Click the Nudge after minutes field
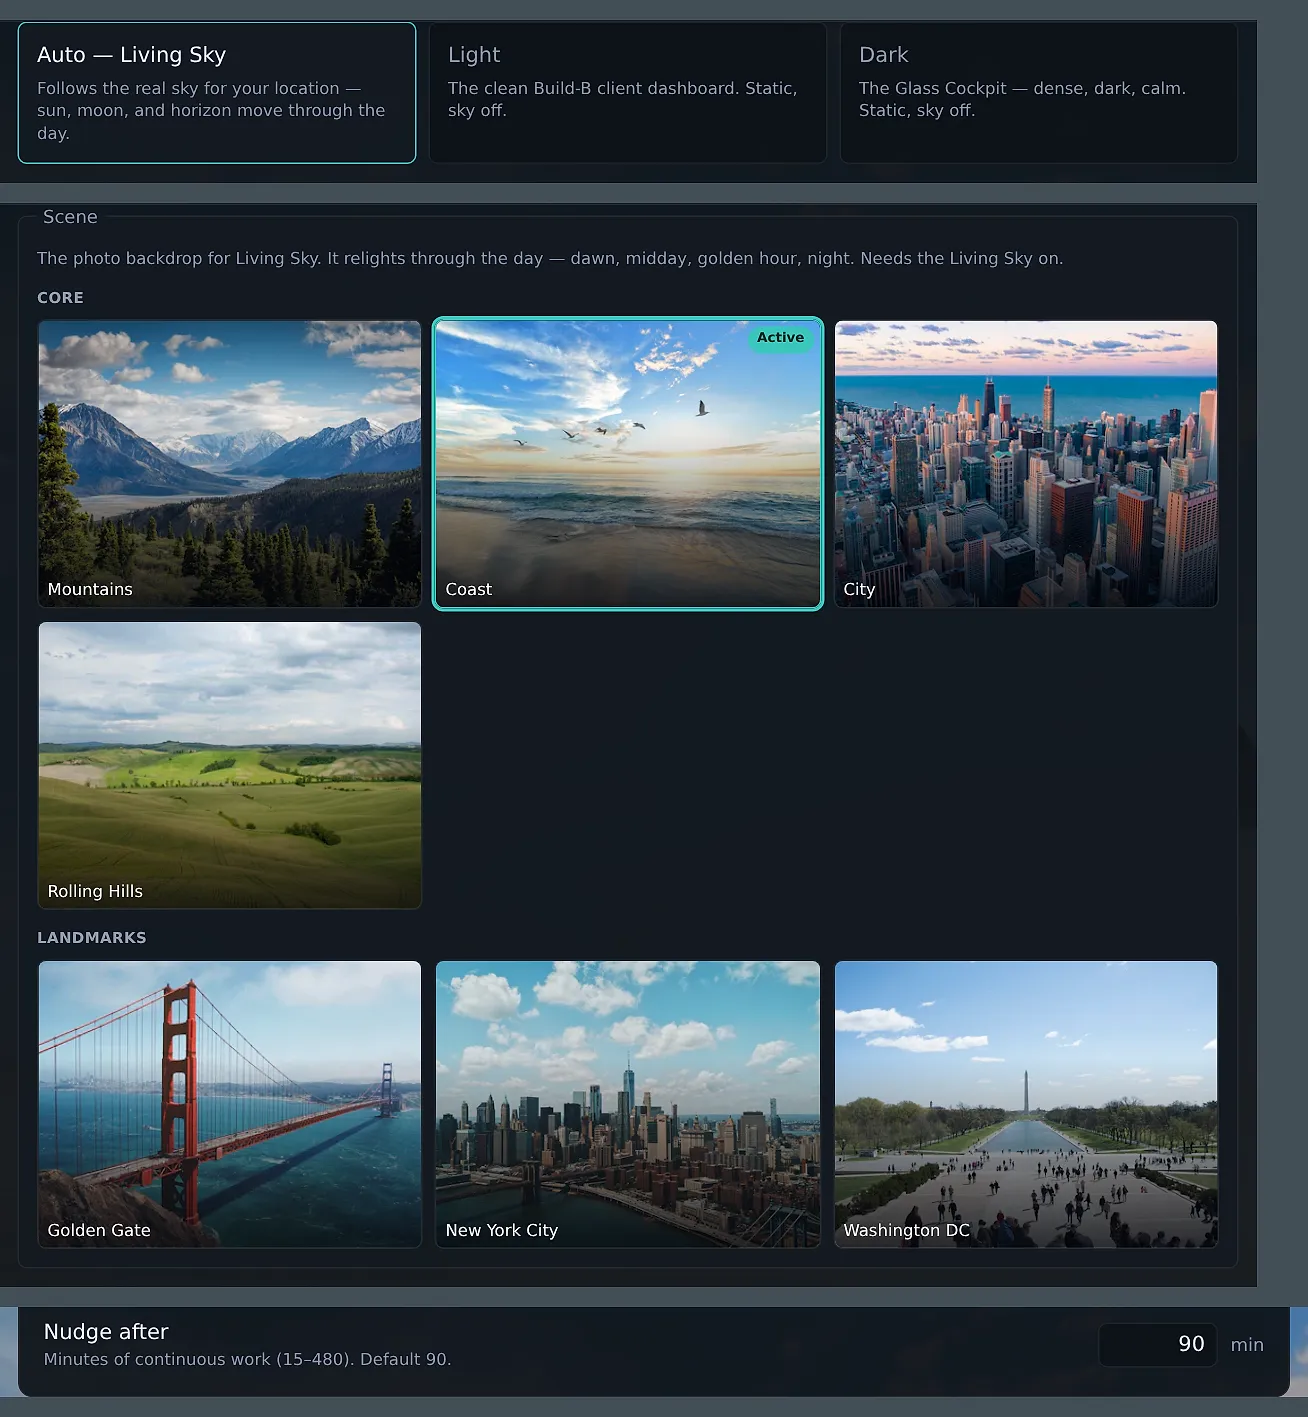The width and height of the screenshot is (1308, 1417). (1158, 1344)
